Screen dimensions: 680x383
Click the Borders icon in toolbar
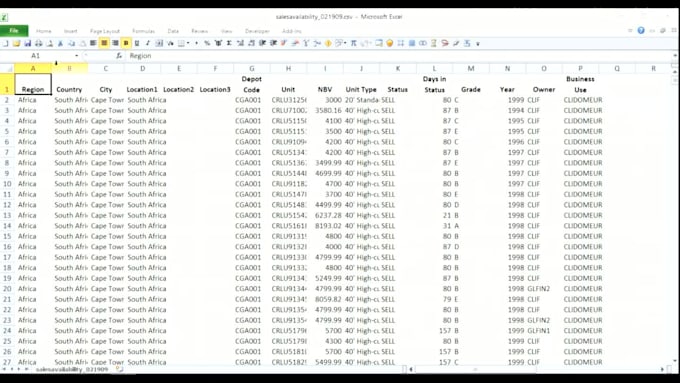(181, 43)
